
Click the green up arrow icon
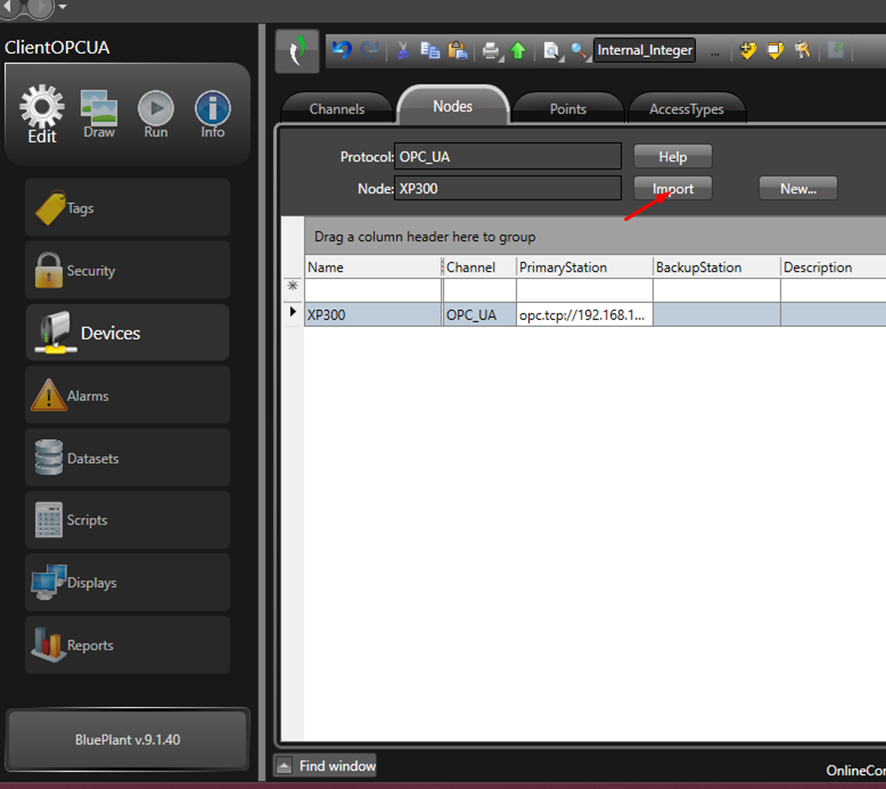[x=518, y=50]
